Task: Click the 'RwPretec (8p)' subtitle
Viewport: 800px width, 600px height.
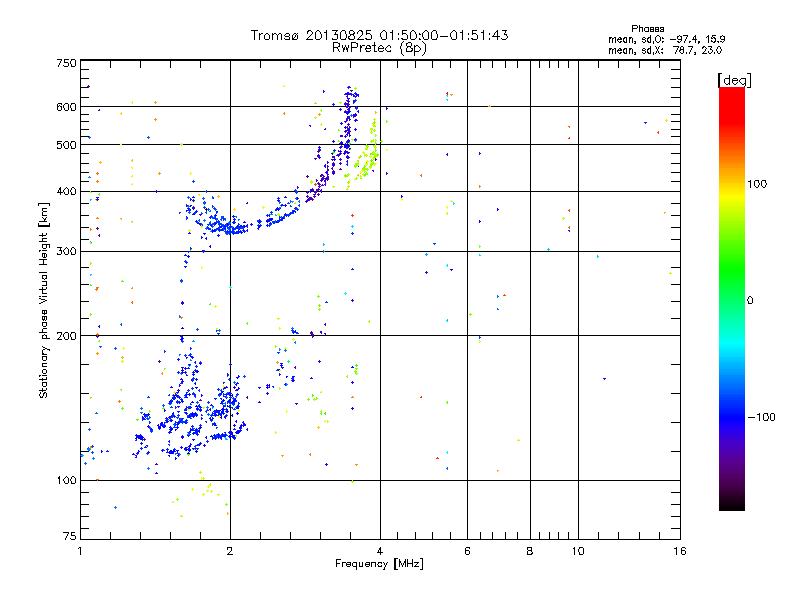Action: [379, 48]
